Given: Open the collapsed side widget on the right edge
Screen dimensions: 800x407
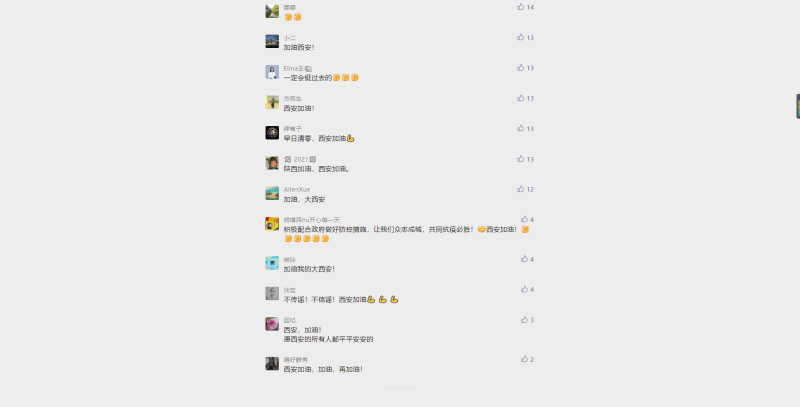Looking at the screenshot, I should pos(798,106).
